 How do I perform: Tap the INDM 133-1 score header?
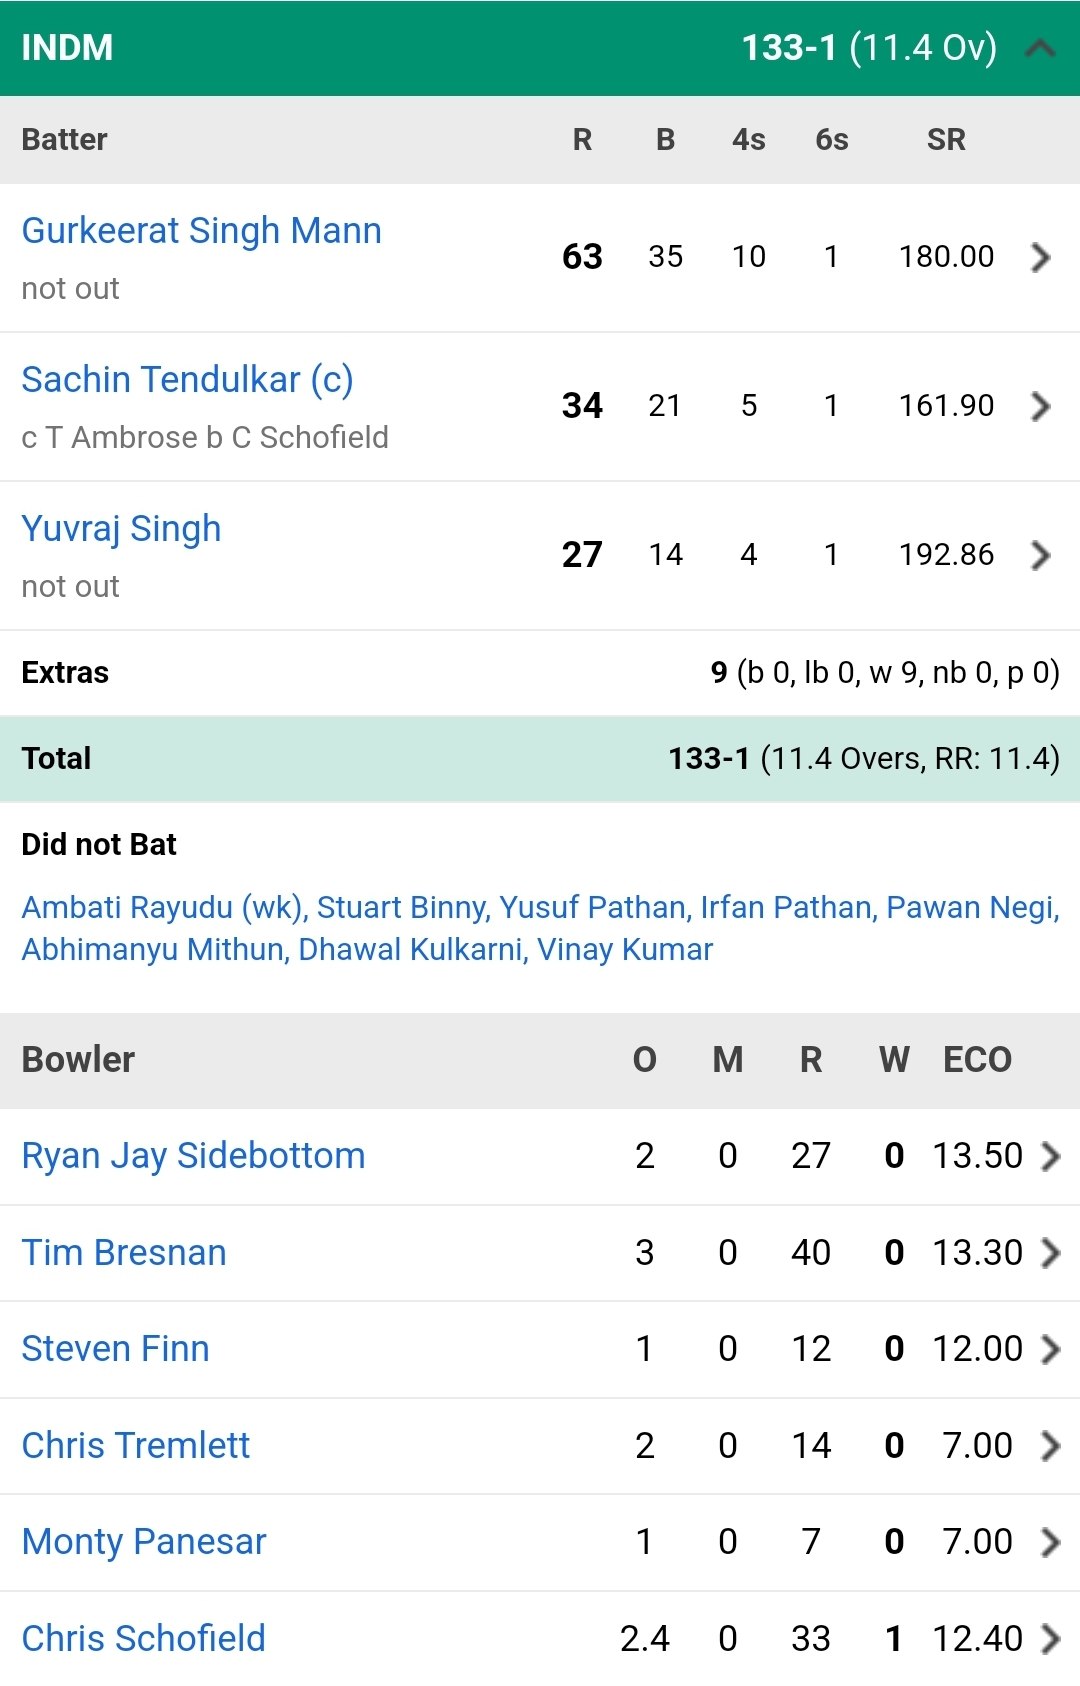click(540, 48)
